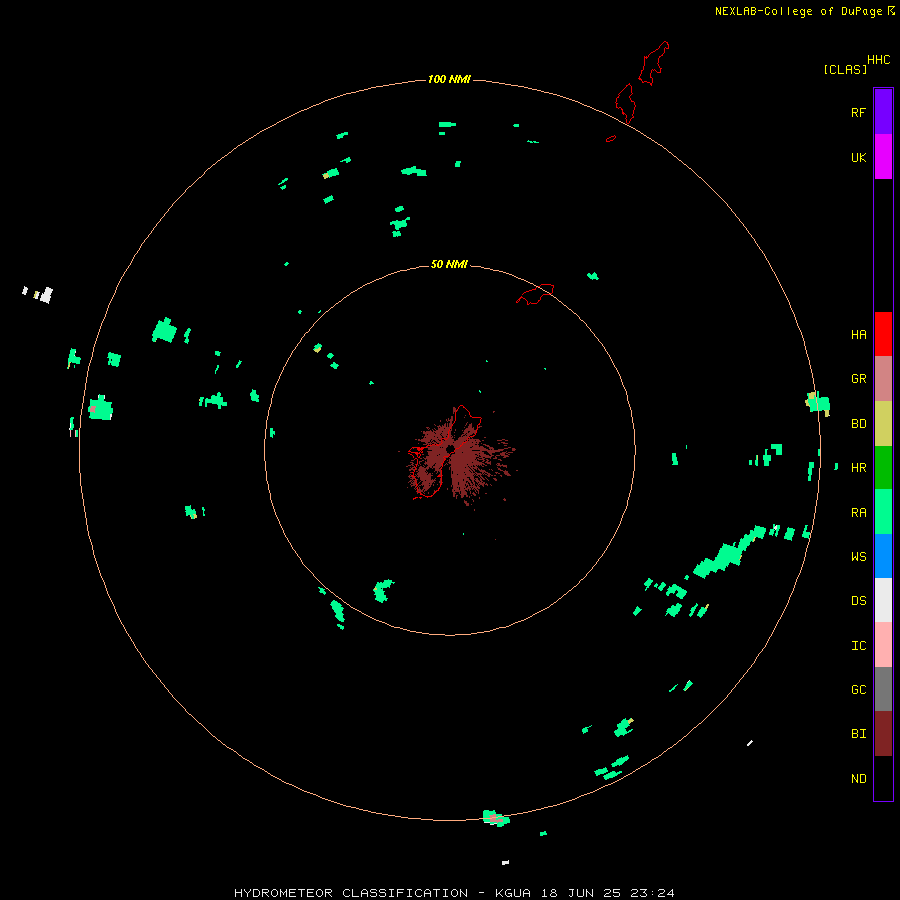Click the HR legend label
Screen dimensions: 900x900
click(858, 468)
